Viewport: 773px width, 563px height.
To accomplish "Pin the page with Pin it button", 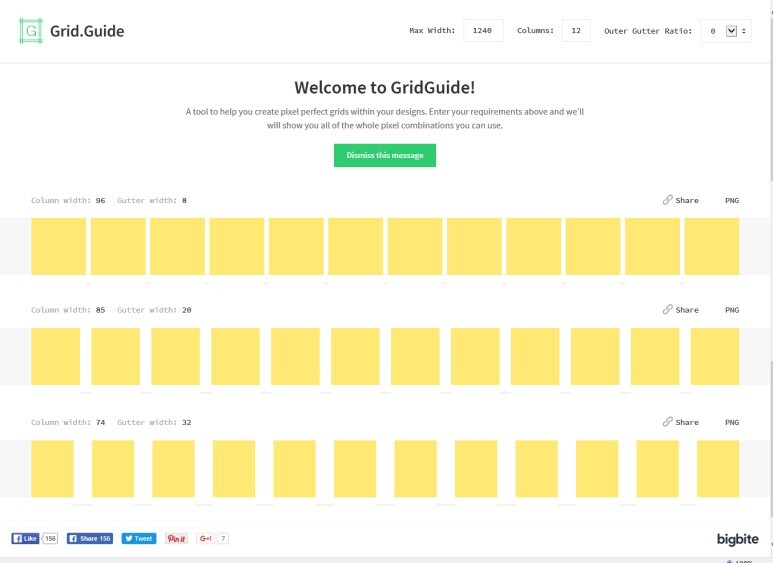I will (x=176, y=538).
